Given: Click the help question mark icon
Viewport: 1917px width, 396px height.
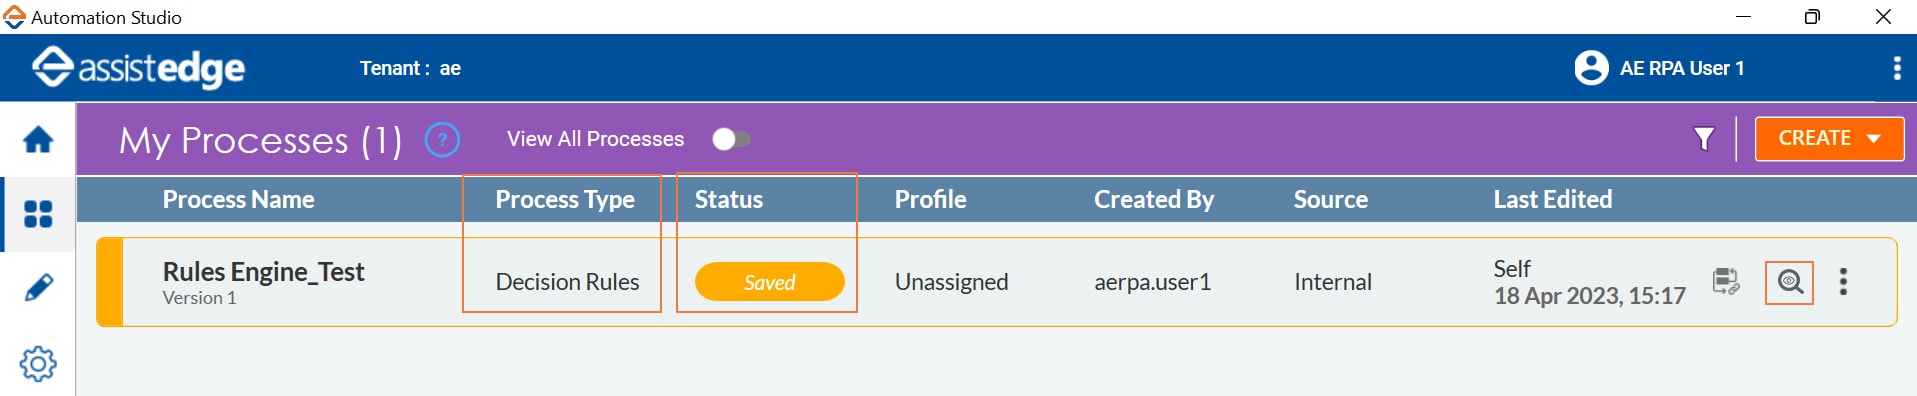Looking at the screenshot, I should (442, 139).
